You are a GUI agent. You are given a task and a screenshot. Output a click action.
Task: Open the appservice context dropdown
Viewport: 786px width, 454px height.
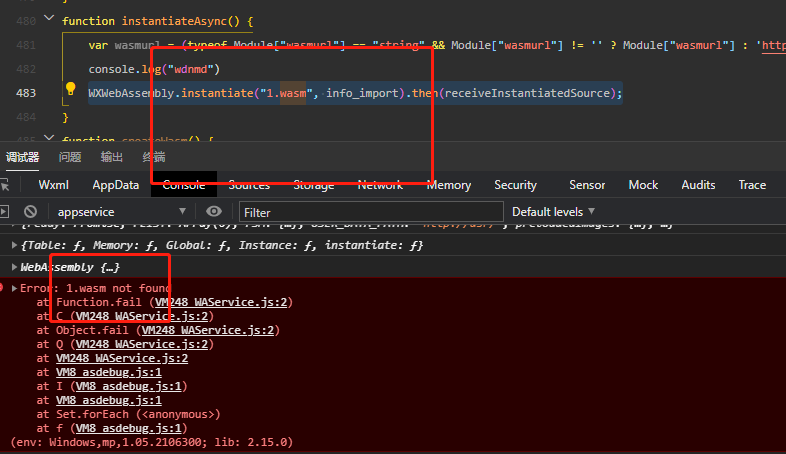click(121, 212)
